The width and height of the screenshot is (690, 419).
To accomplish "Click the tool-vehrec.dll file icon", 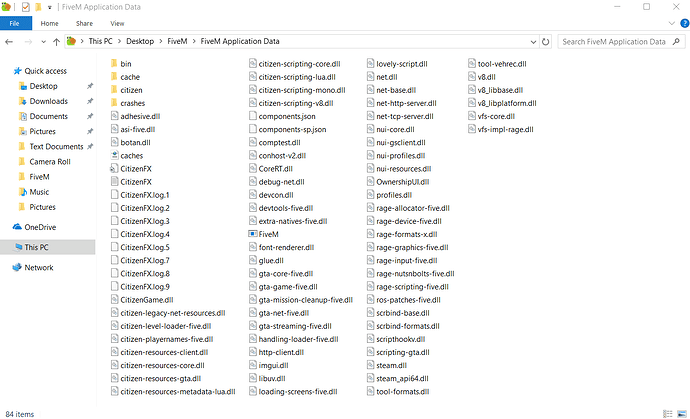I will [472, 64].
